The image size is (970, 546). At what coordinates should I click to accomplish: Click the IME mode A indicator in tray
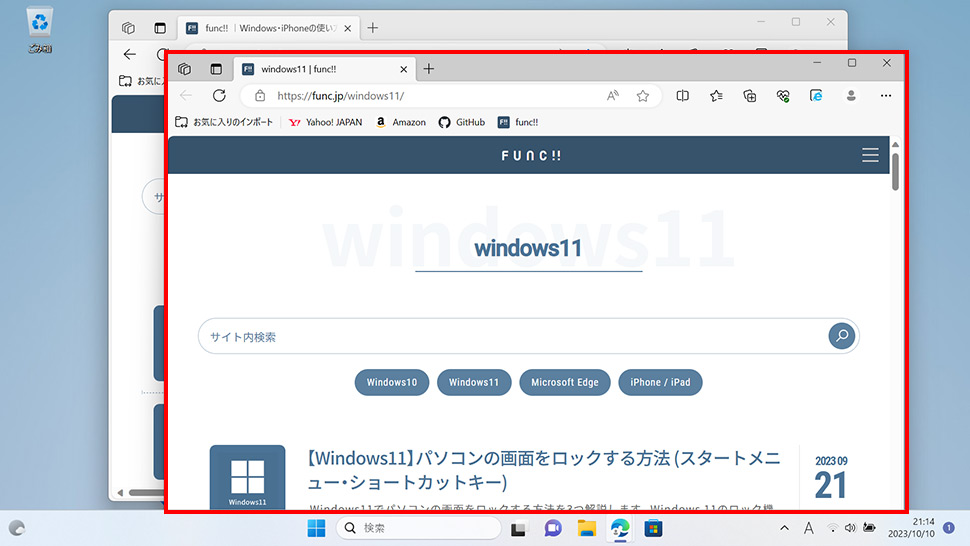pyautogui.click(x=809, y=528)
